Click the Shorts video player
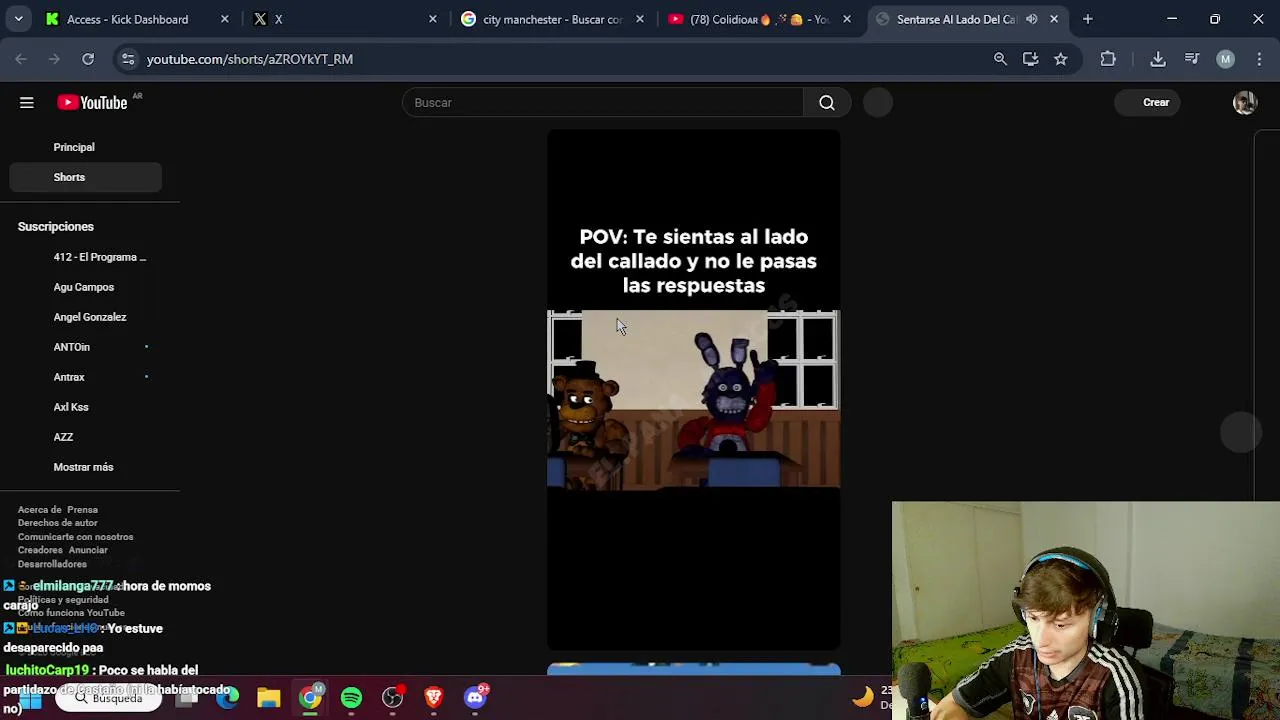 click(x=693, y=390)
